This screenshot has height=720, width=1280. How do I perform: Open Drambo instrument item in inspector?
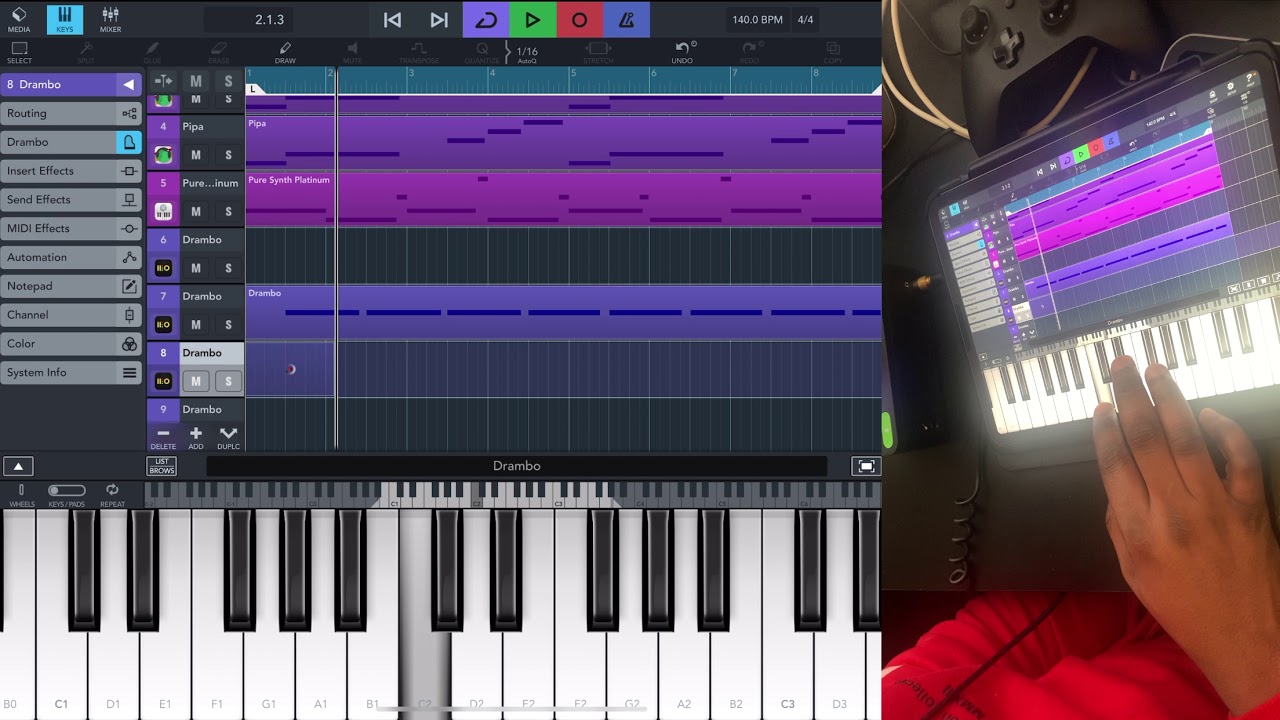click(71, 142)
